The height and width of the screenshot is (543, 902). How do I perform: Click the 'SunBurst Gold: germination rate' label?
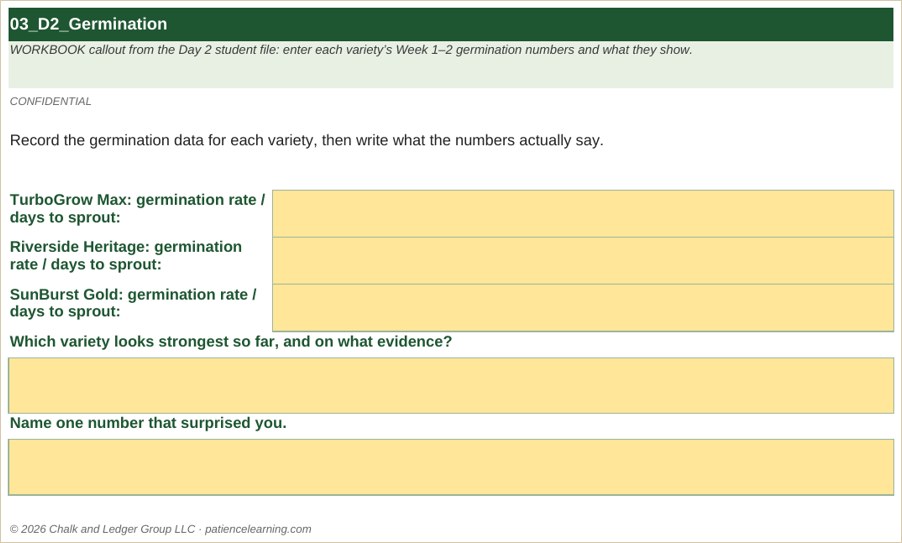coord(133,303)
